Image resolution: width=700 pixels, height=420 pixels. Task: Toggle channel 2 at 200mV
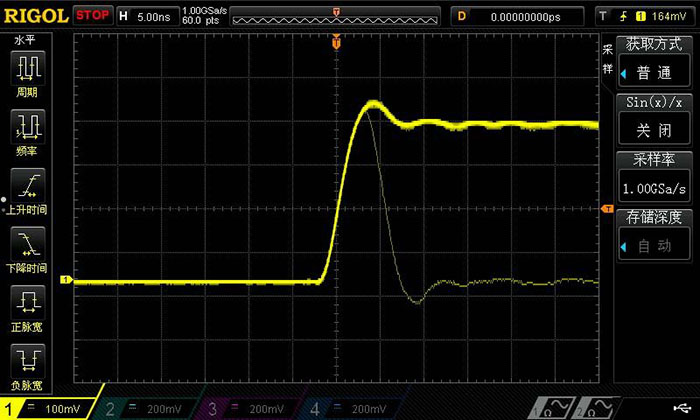pyautogui.click(x=150, y=408)
